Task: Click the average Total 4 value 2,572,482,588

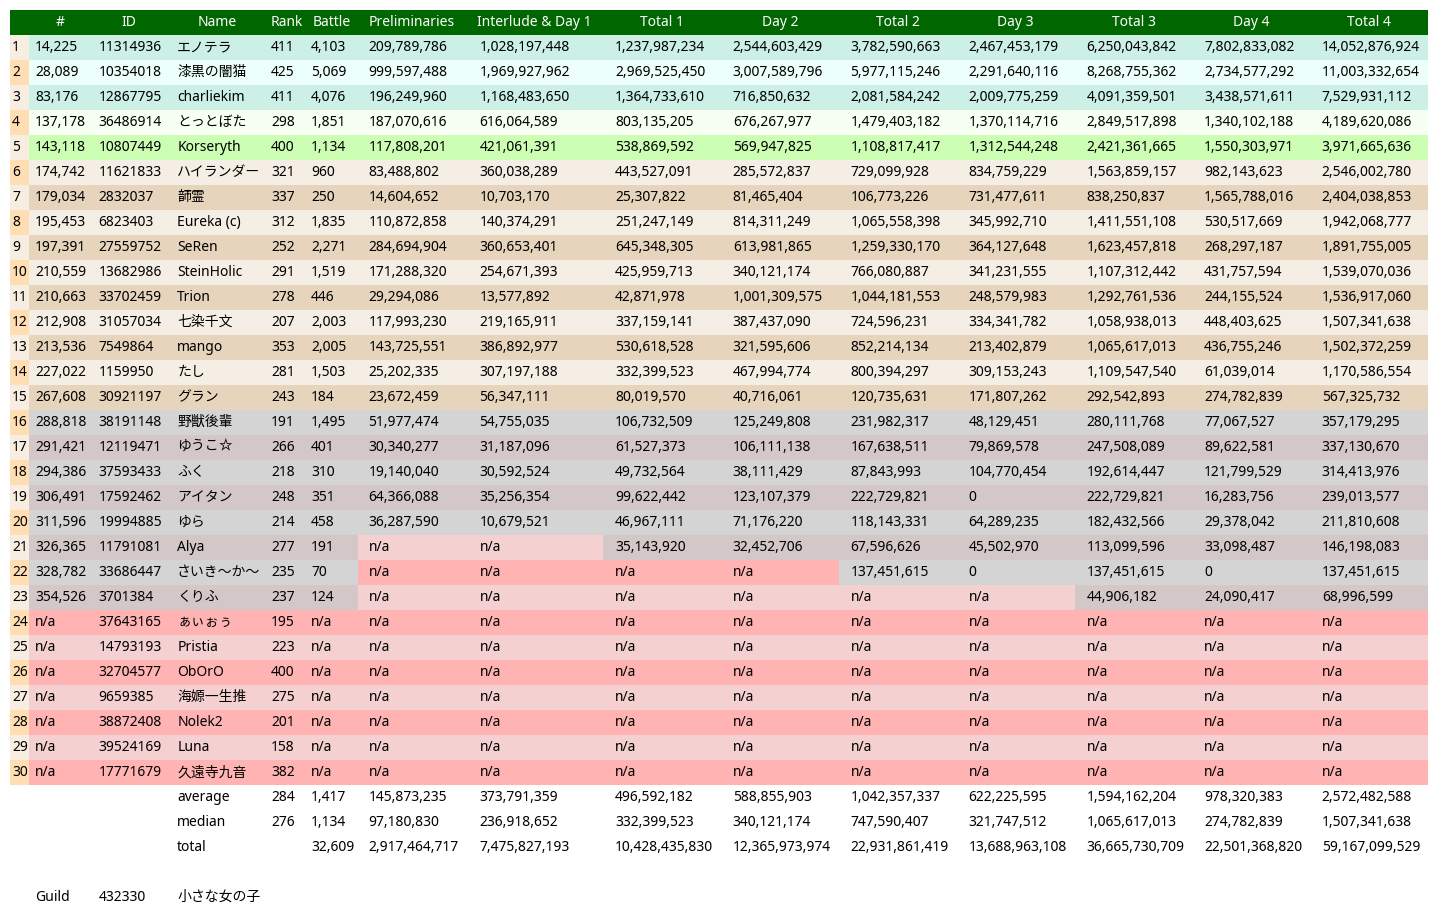Action: coord(1366,796)
